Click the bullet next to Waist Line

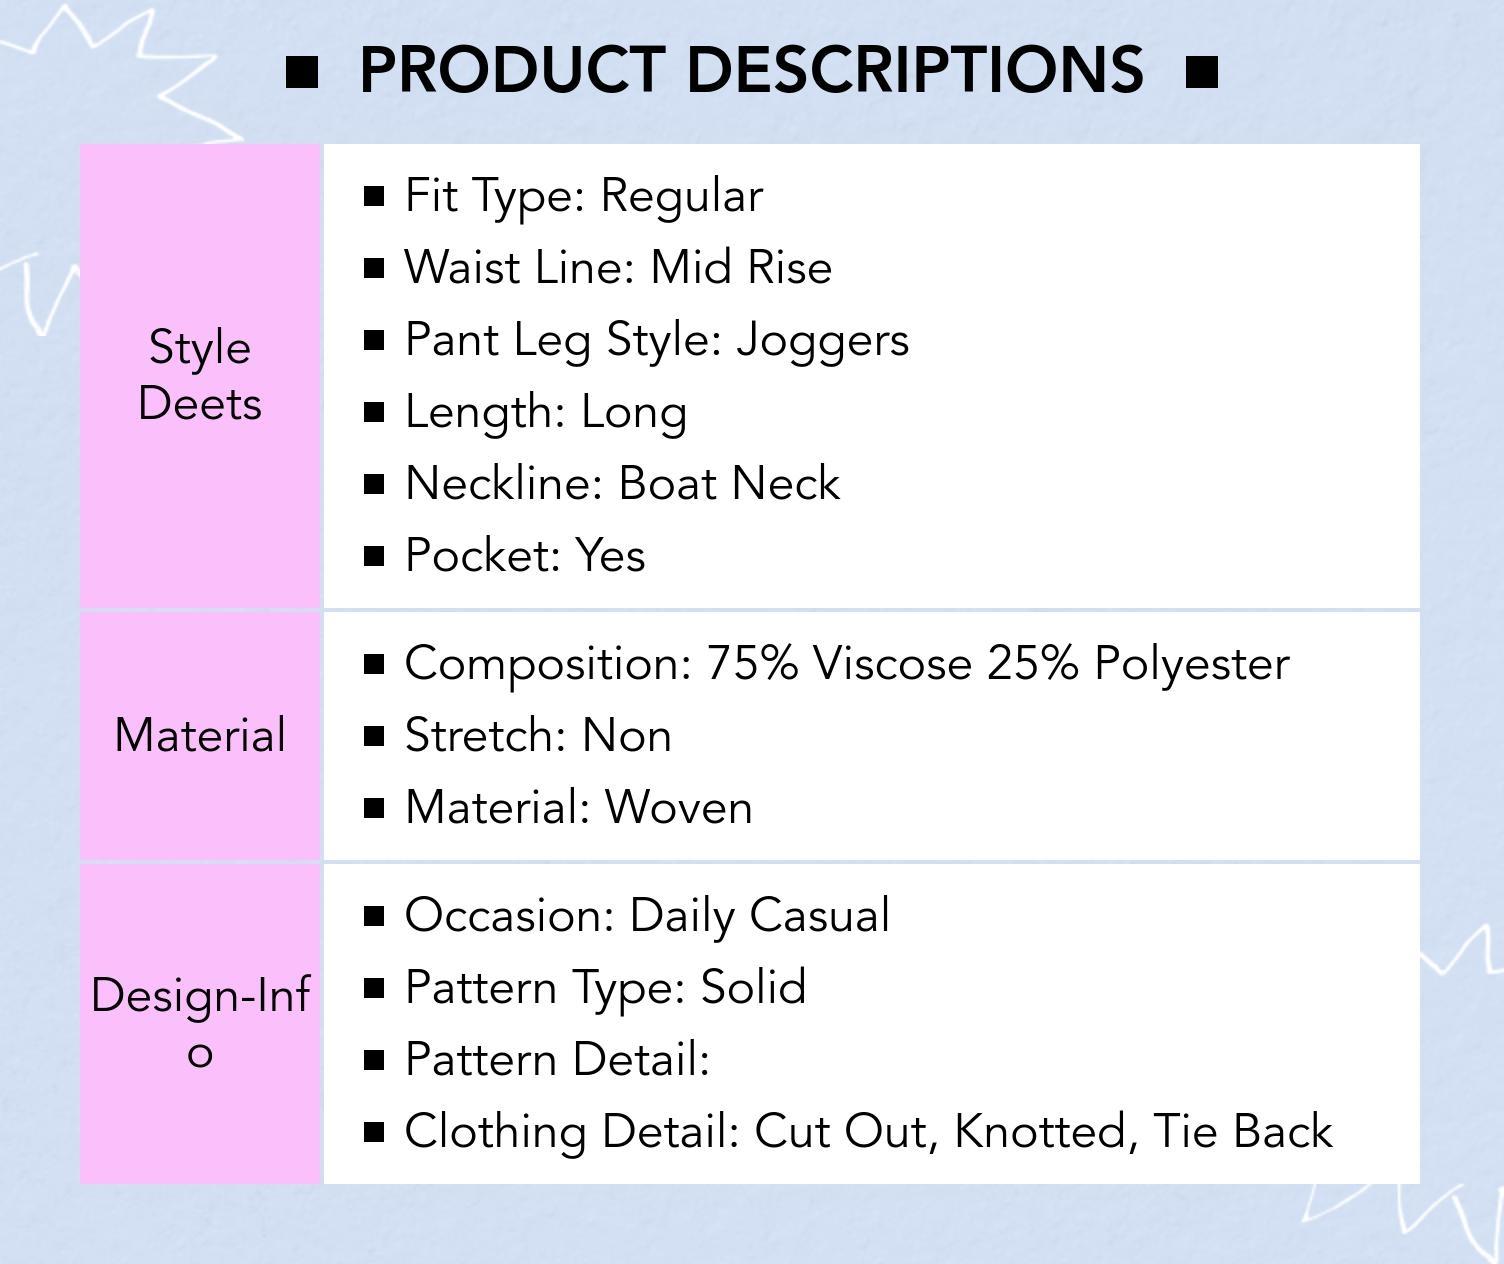tap(375, 268)
